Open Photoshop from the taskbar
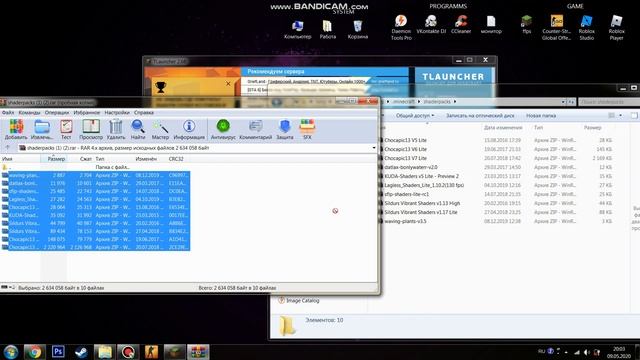 pyautogui.click(x=58, y=352)
